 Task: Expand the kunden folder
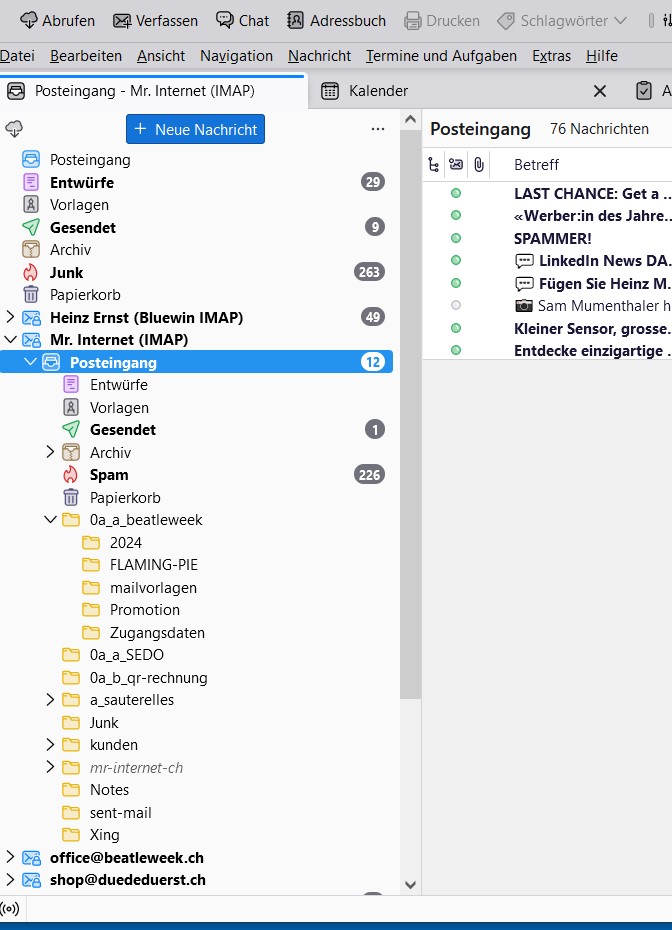pyautogui.click(x=50, y=744)
